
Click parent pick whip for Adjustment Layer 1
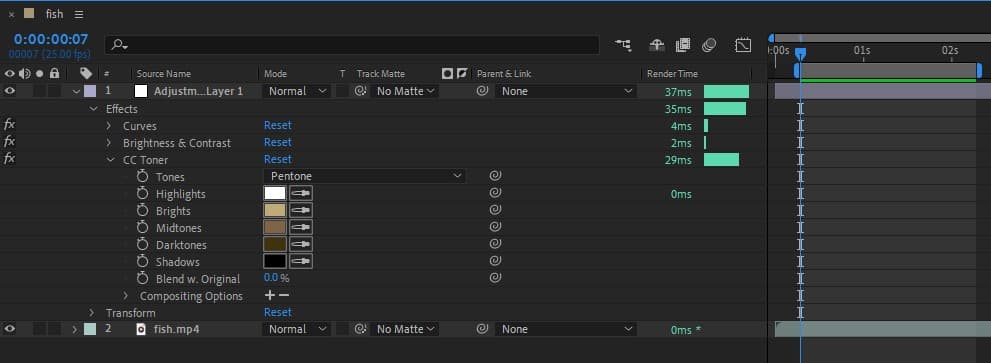(x=482, y=91)
